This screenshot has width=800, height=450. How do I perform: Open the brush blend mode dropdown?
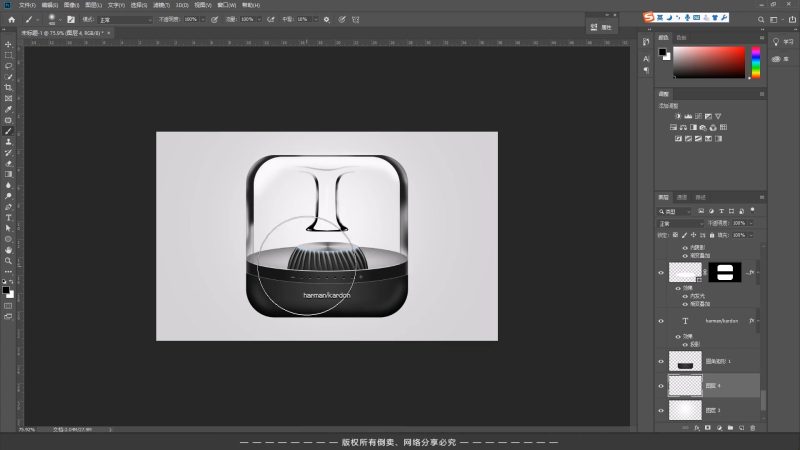[x=126, y=18]
